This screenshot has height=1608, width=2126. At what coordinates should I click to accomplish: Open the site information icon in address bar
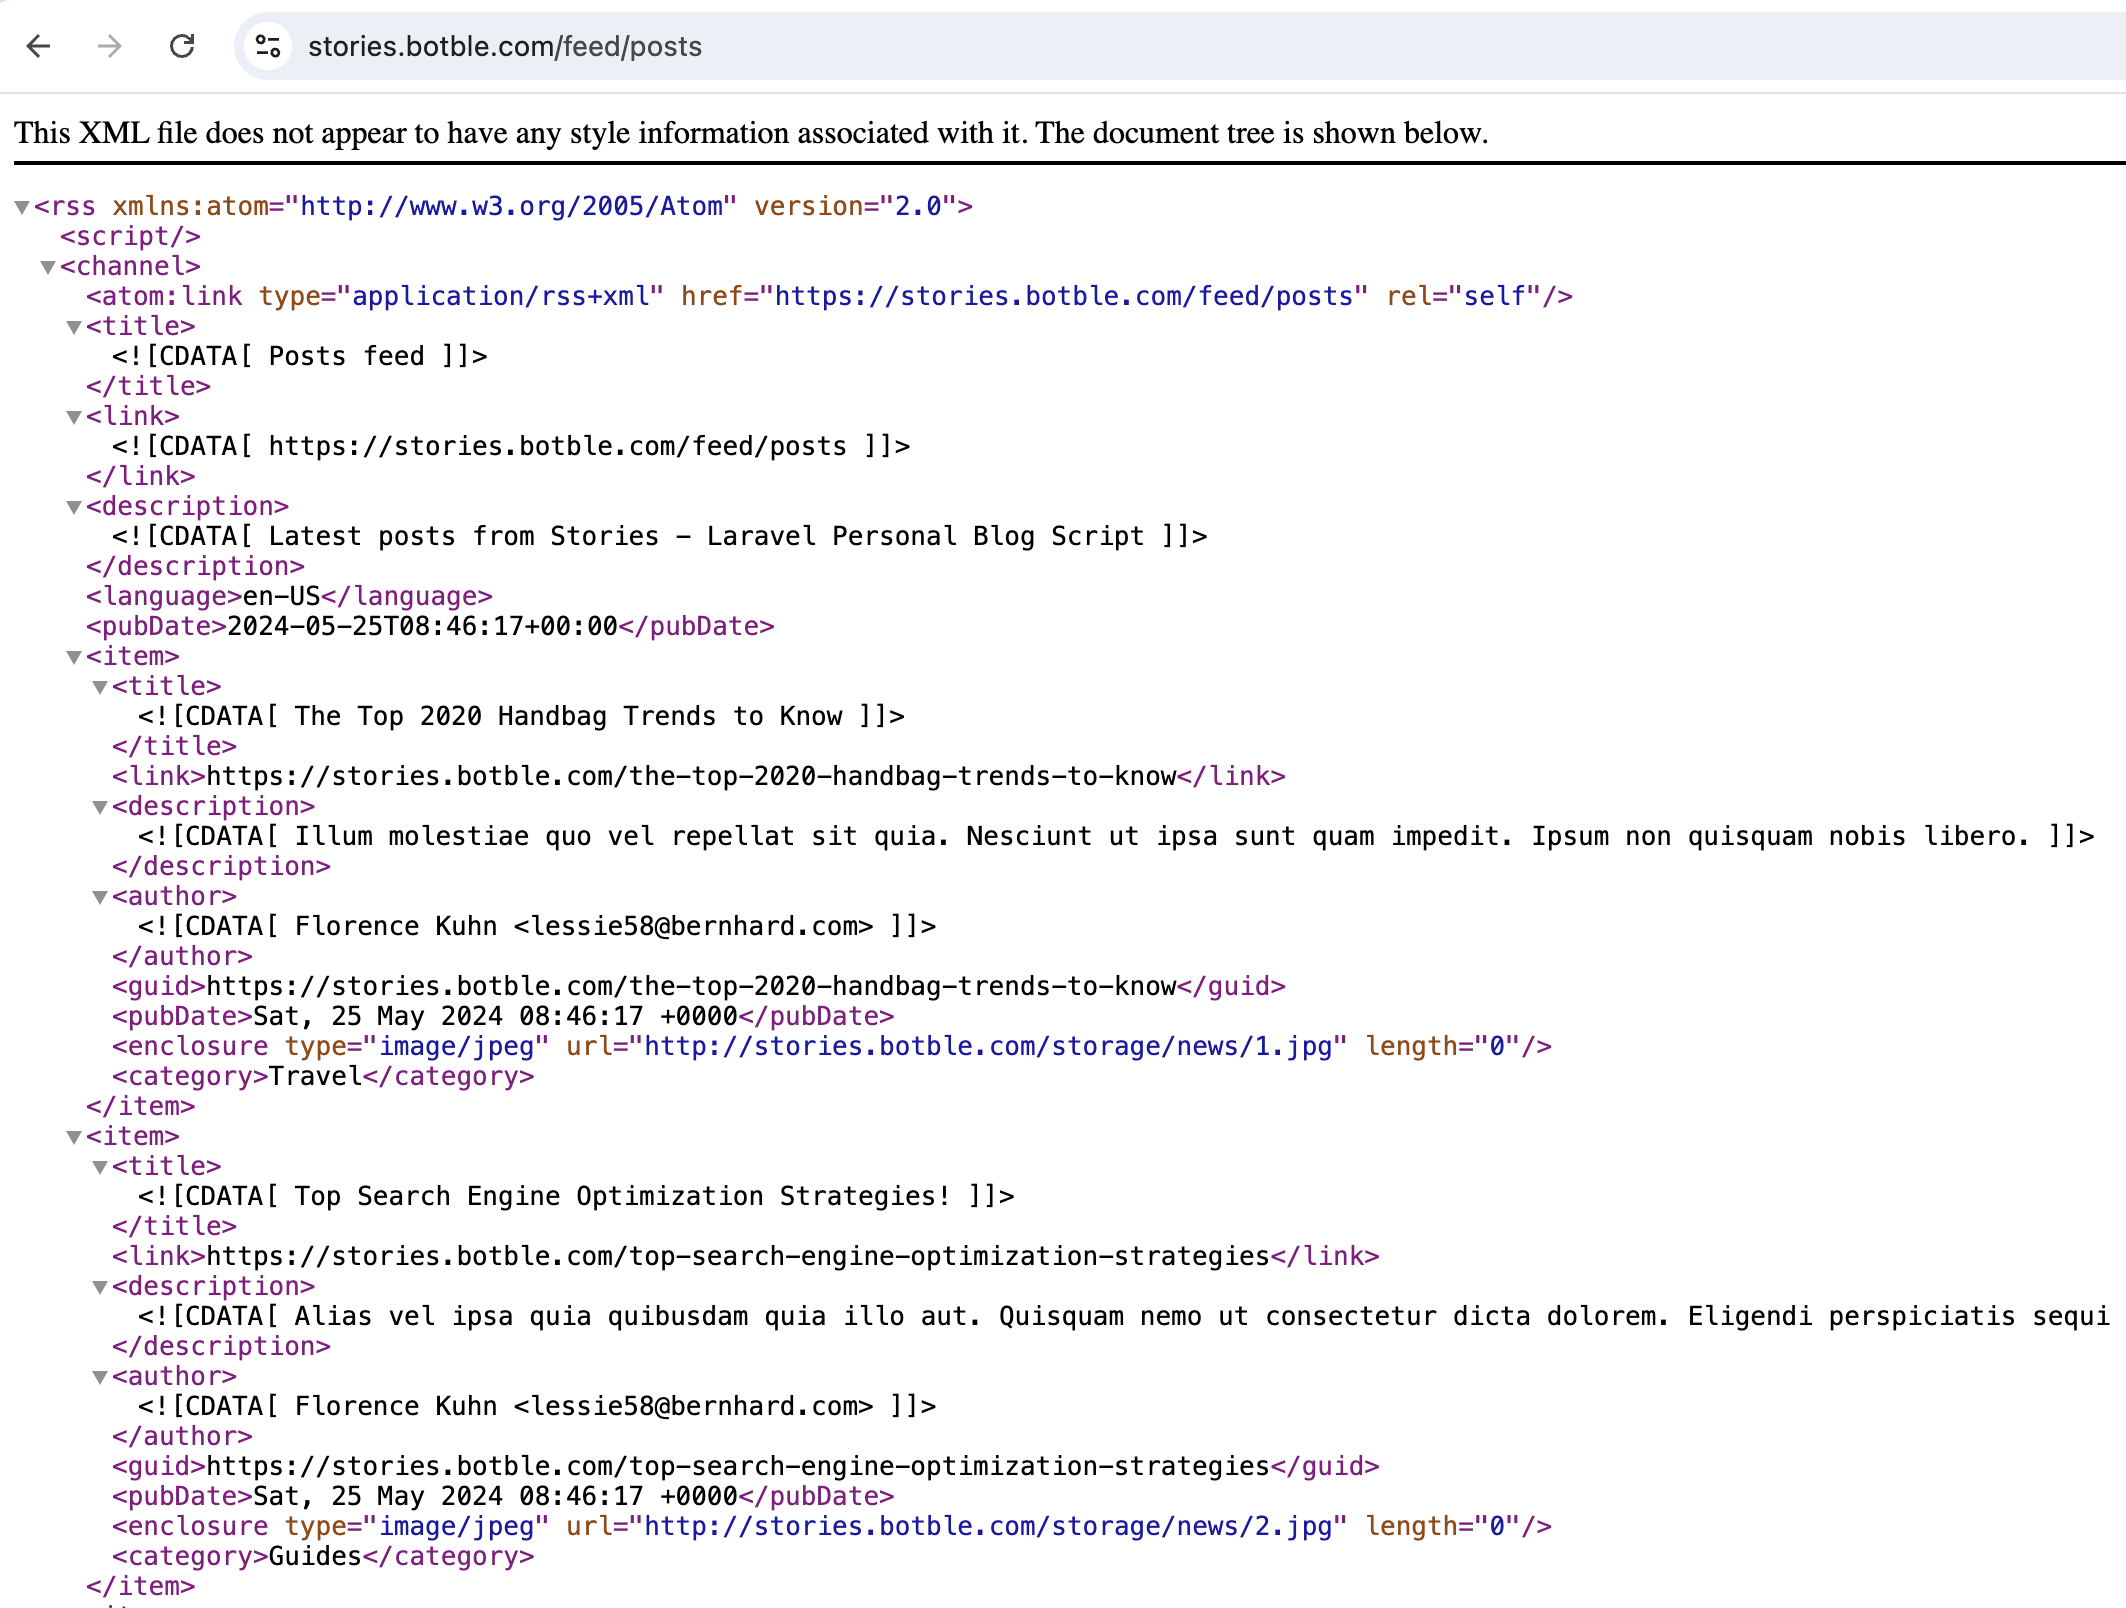(x=267, y=46)
